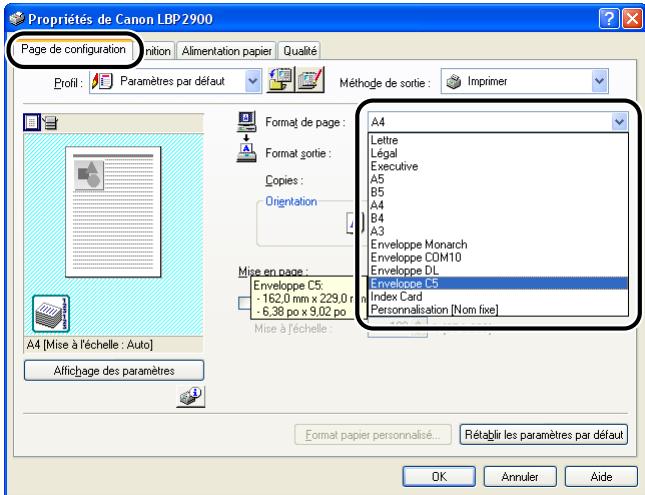Click the Format de page computer icon
The image size is (645, 495).
246,121
